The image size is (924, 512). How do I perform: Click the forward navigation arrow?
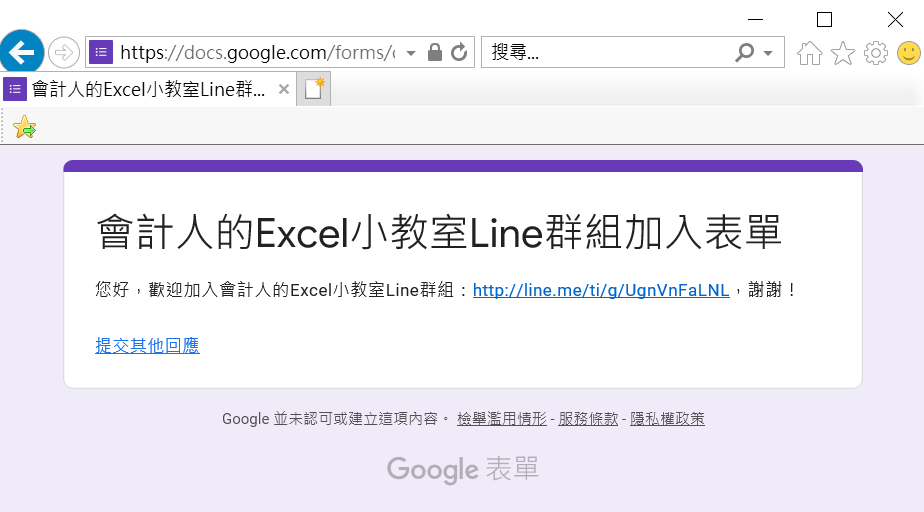[x=64, y=52]
